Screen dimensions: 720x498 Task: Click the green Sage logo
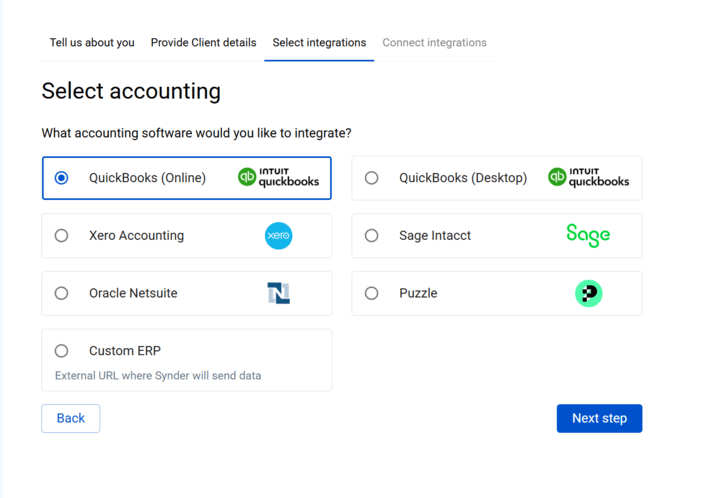point(588,235)
